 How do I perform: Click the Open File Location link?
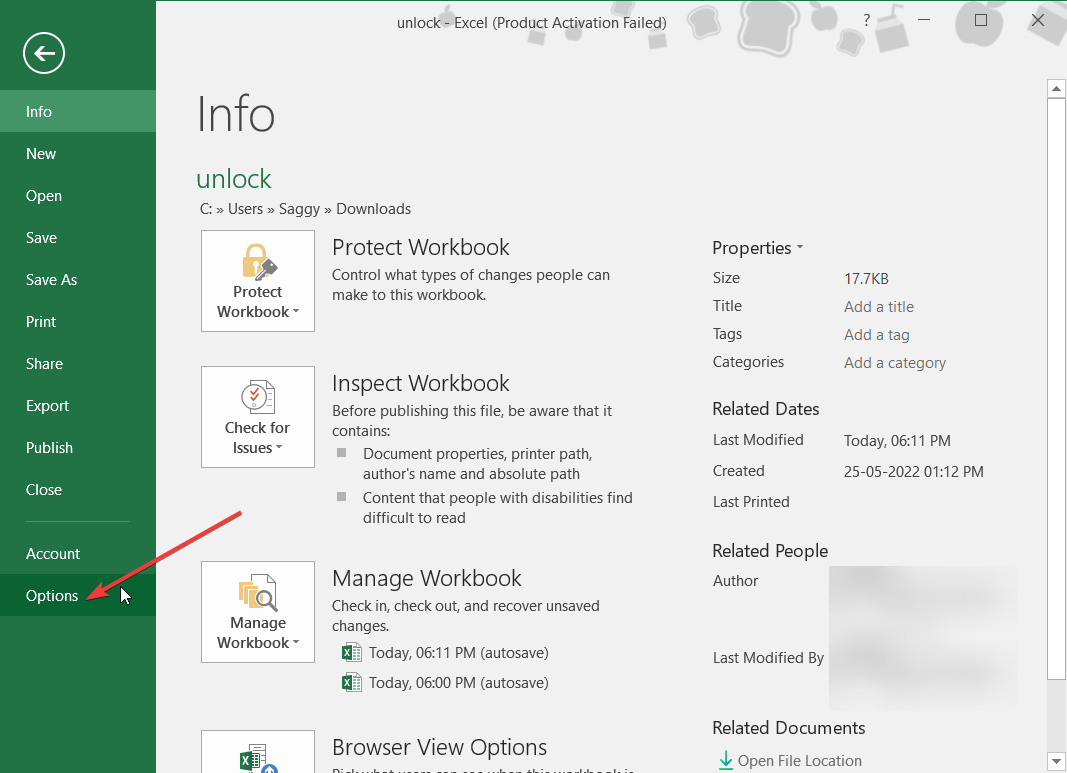click(800, 761)
